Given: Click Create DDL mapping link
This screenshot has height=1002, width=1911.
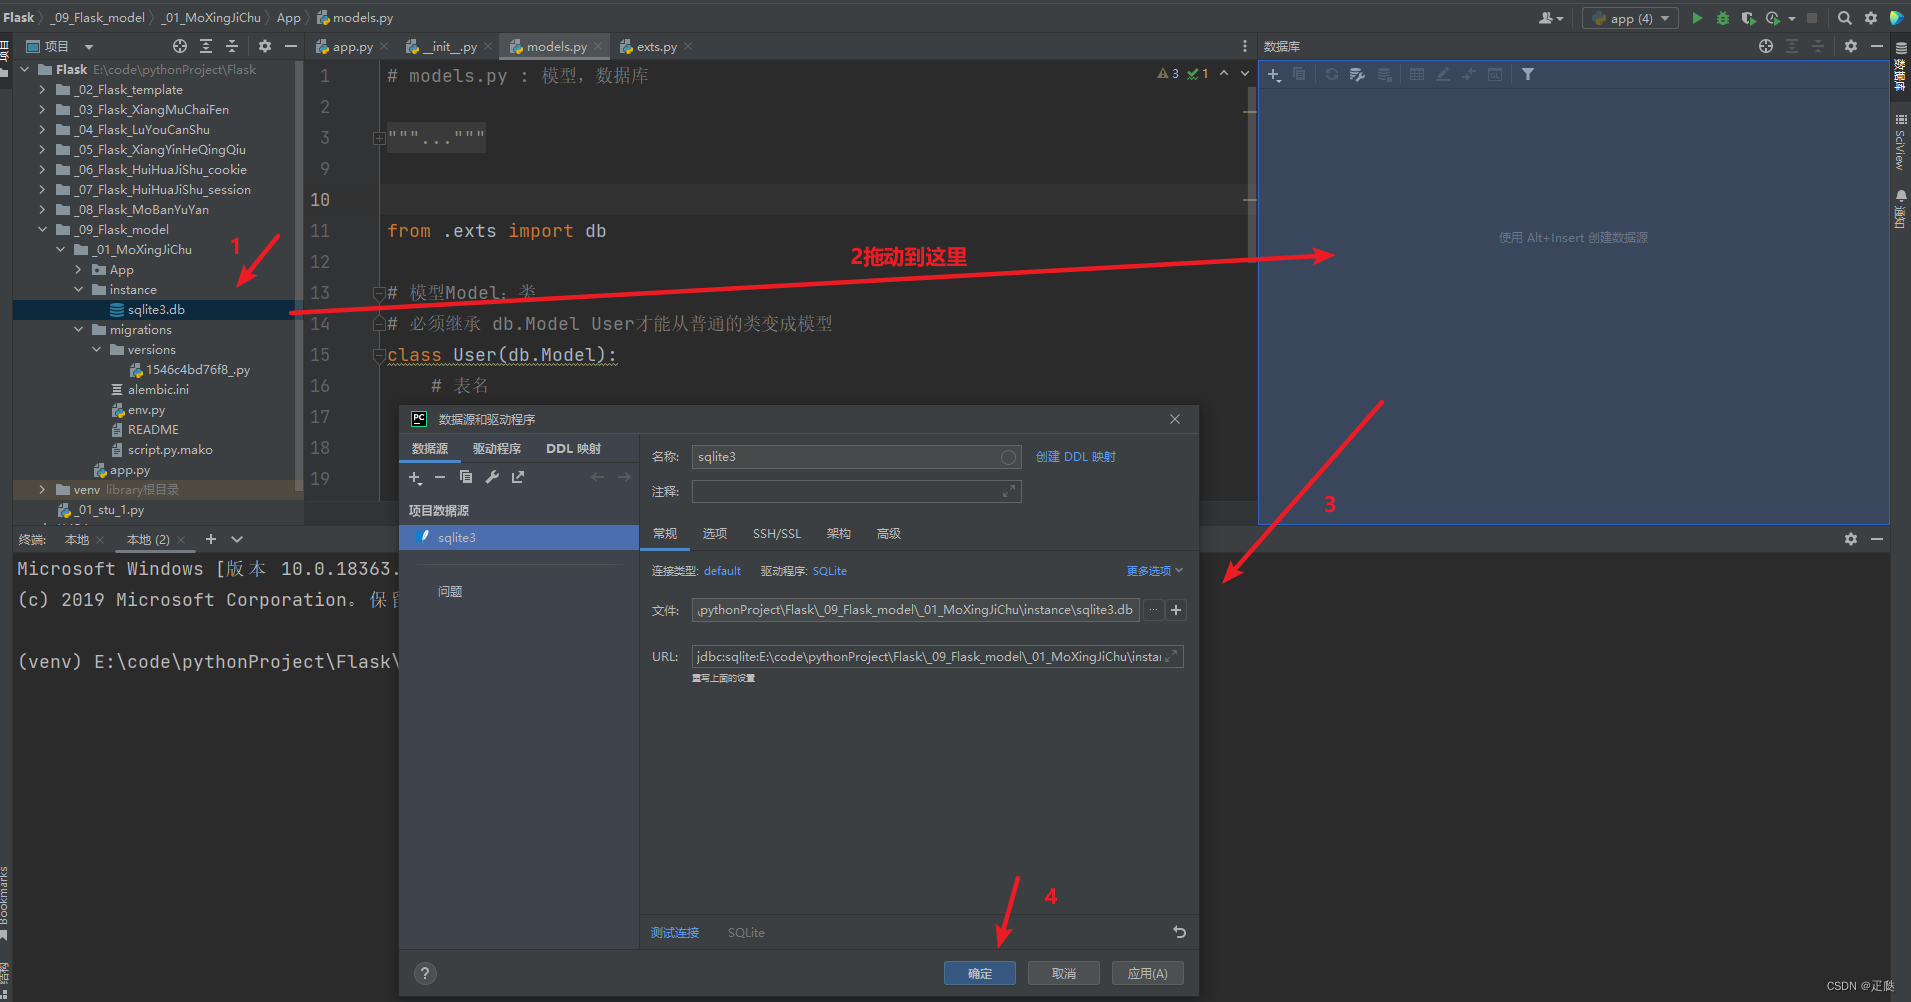Looking at the screenshot, I should pos(1076,457).
